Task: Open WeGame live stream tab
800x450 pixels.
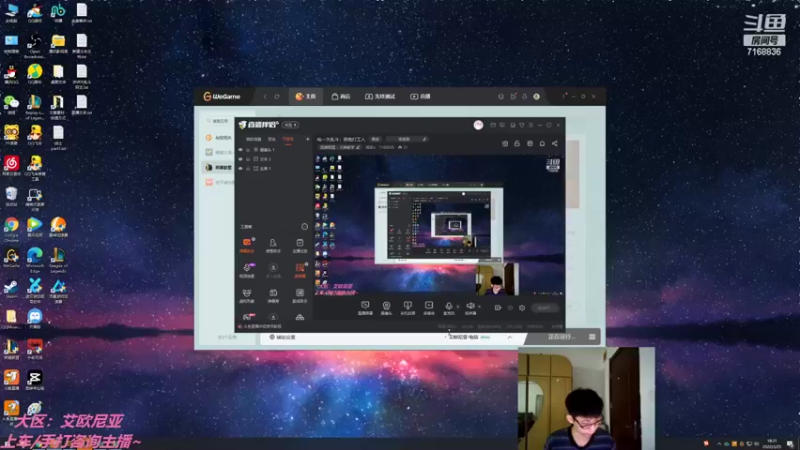Action: [x=420, y=96]
